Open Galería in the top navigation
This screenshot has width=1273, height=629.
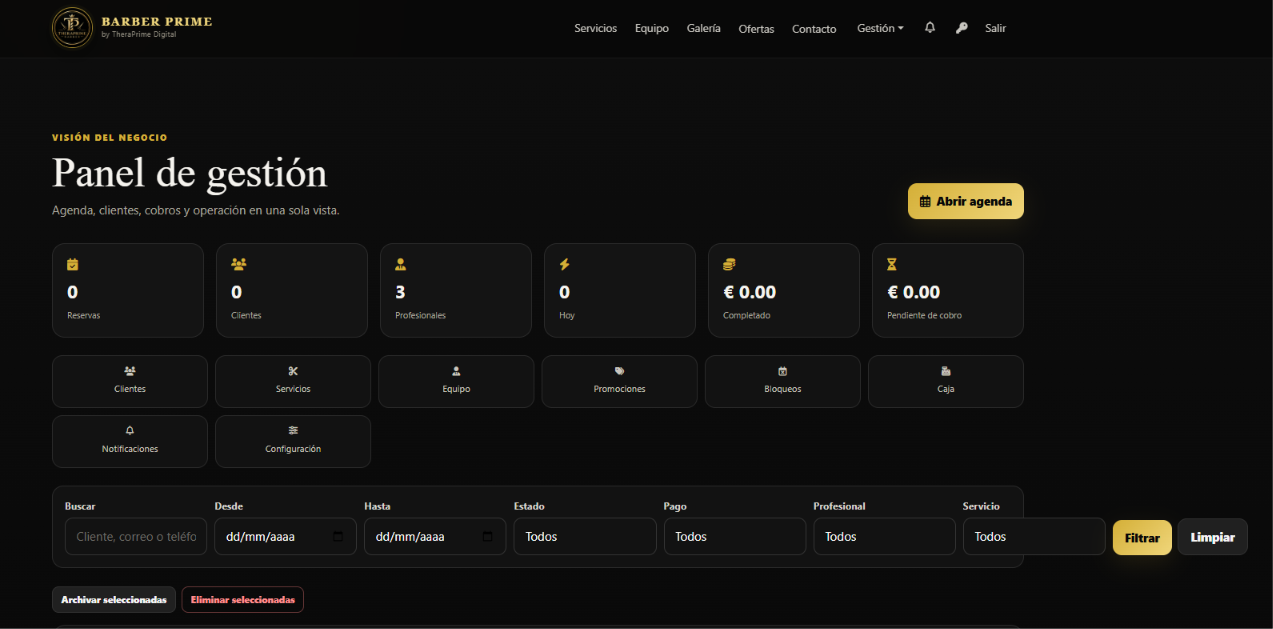click(704, 28)
